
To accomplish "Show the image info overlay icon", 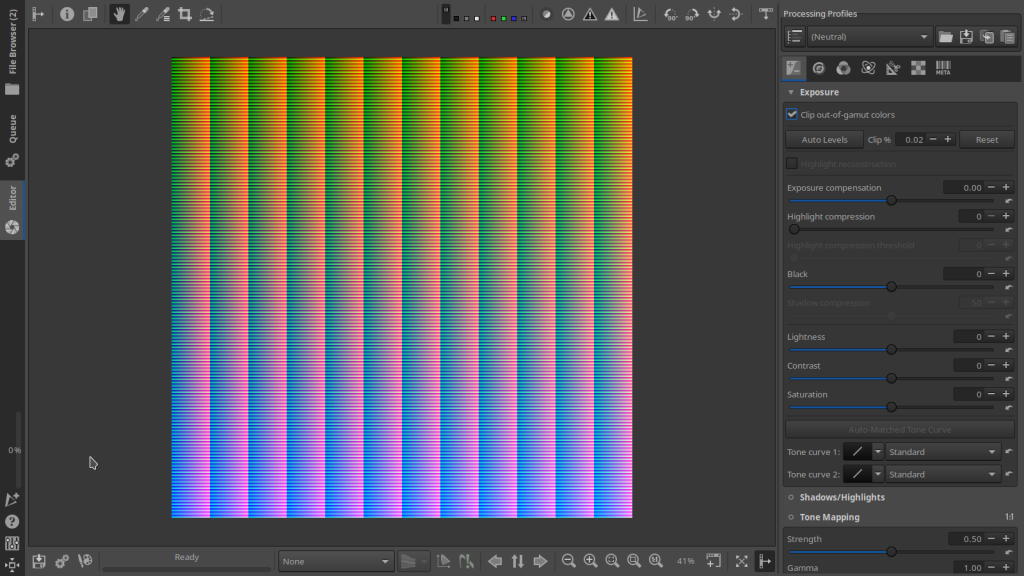I will [x=67, y=14].
